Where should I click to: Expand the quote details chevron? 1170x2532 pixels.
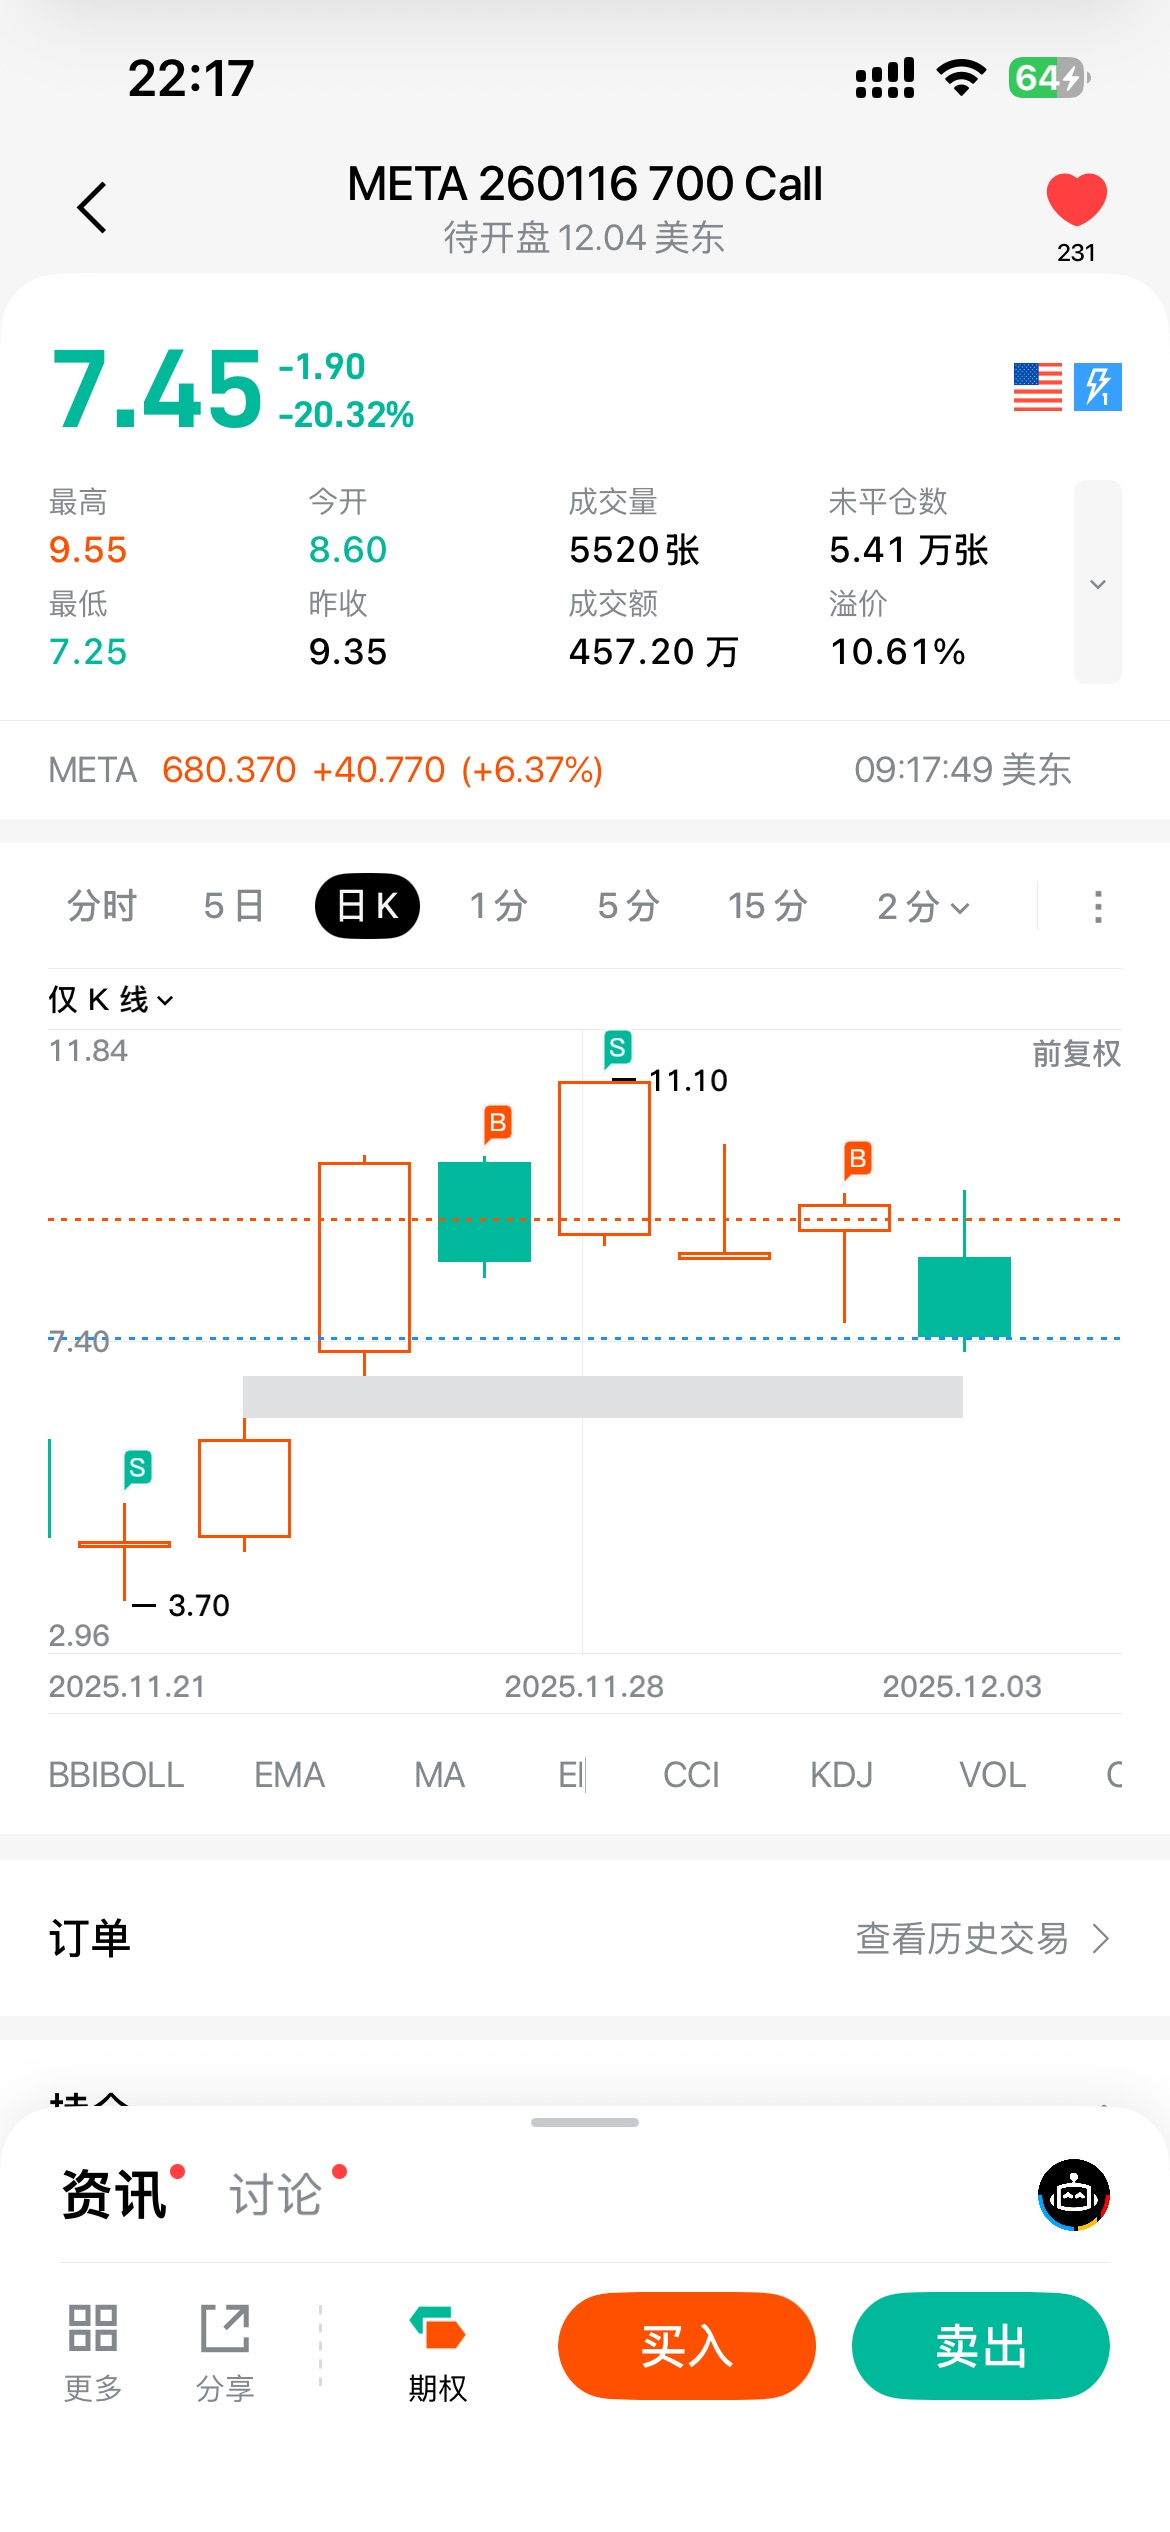(x=1097, y=583)
